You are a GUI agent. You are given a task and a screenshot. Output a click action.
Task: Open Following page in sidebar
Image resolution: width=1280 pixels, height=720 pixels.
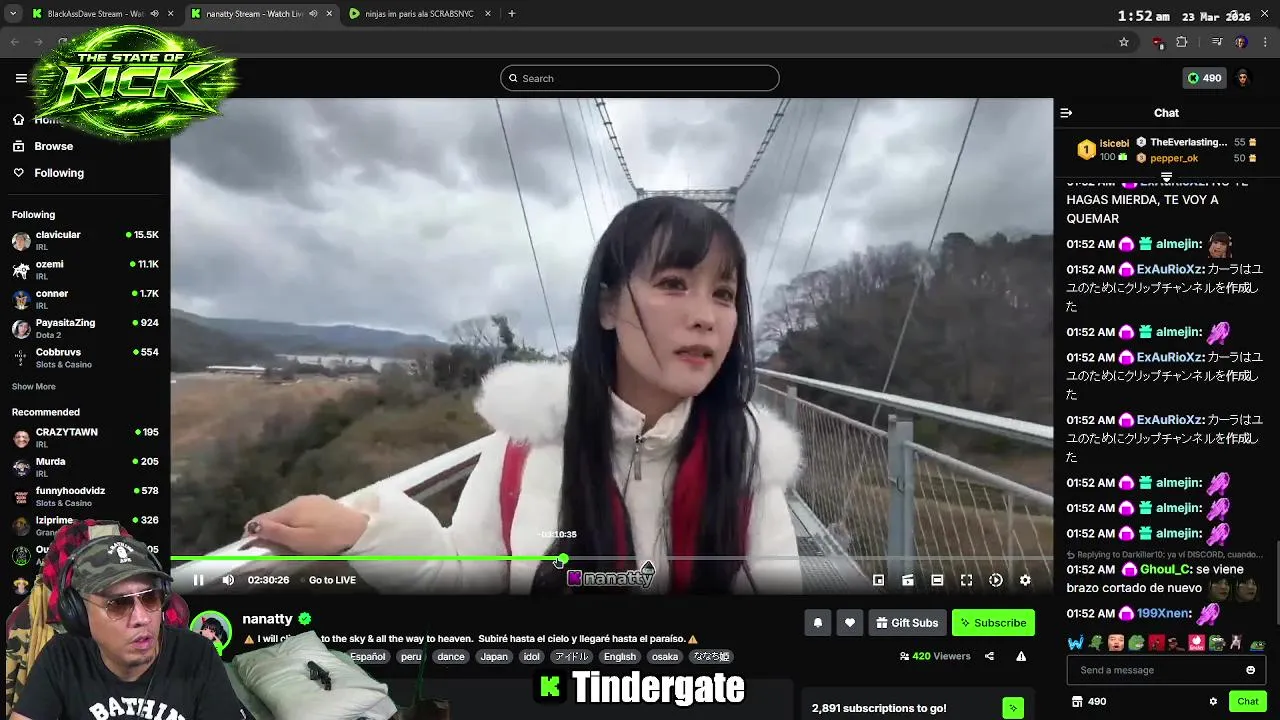point(59,173)
